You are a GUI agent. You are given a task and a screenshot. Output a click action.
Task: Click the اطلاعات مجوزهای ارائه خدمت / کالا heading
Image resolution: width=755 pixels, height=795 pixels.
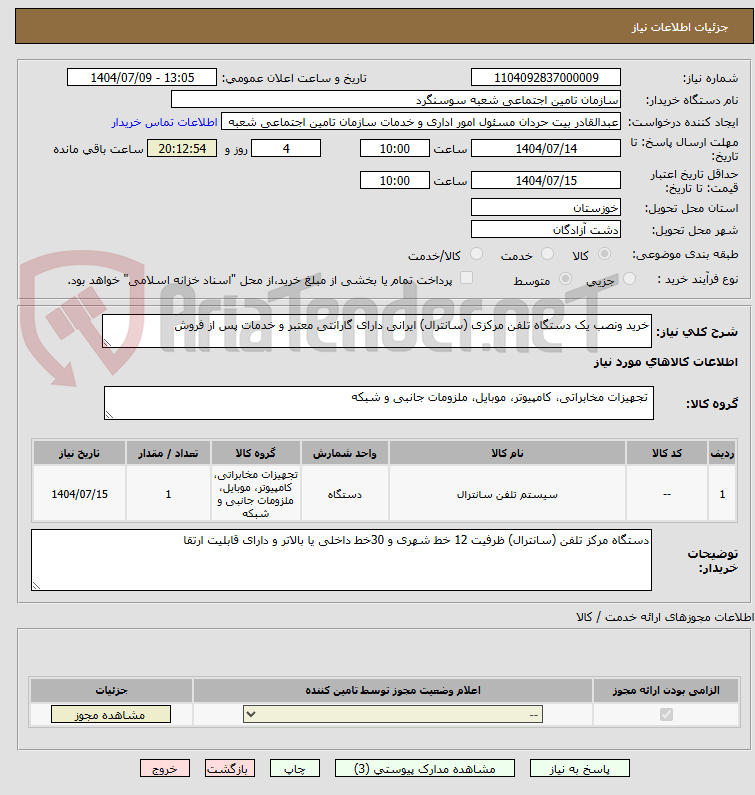click(665, 617)
